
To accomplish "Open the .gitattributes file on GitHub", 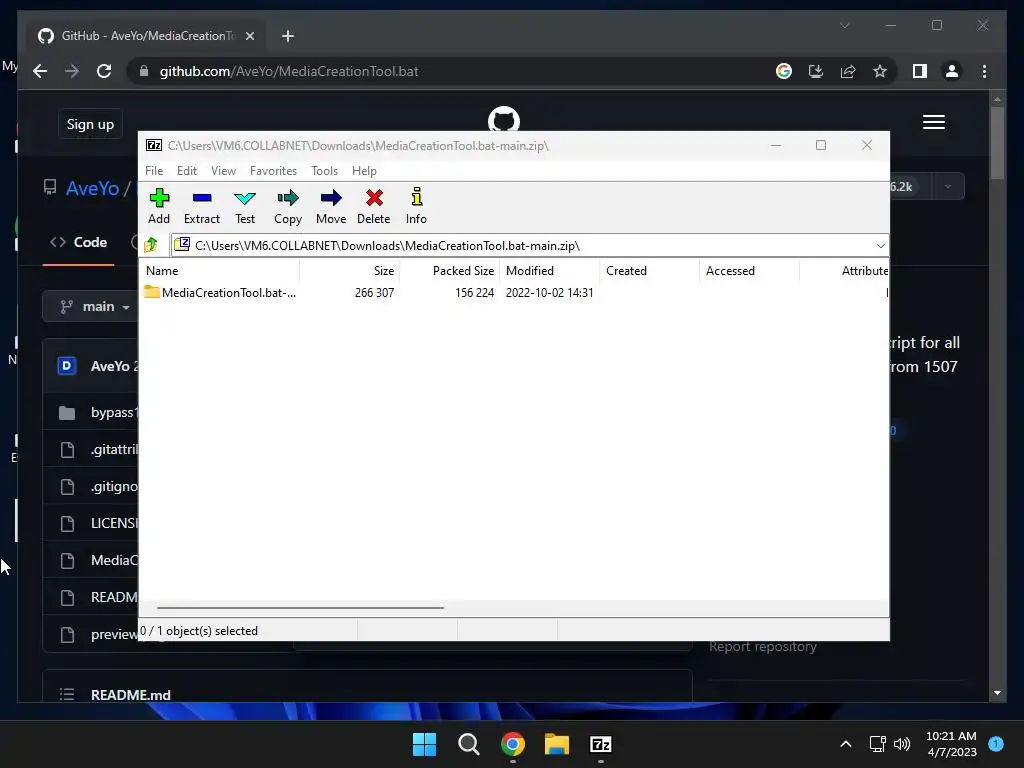I will click(114, 449).
